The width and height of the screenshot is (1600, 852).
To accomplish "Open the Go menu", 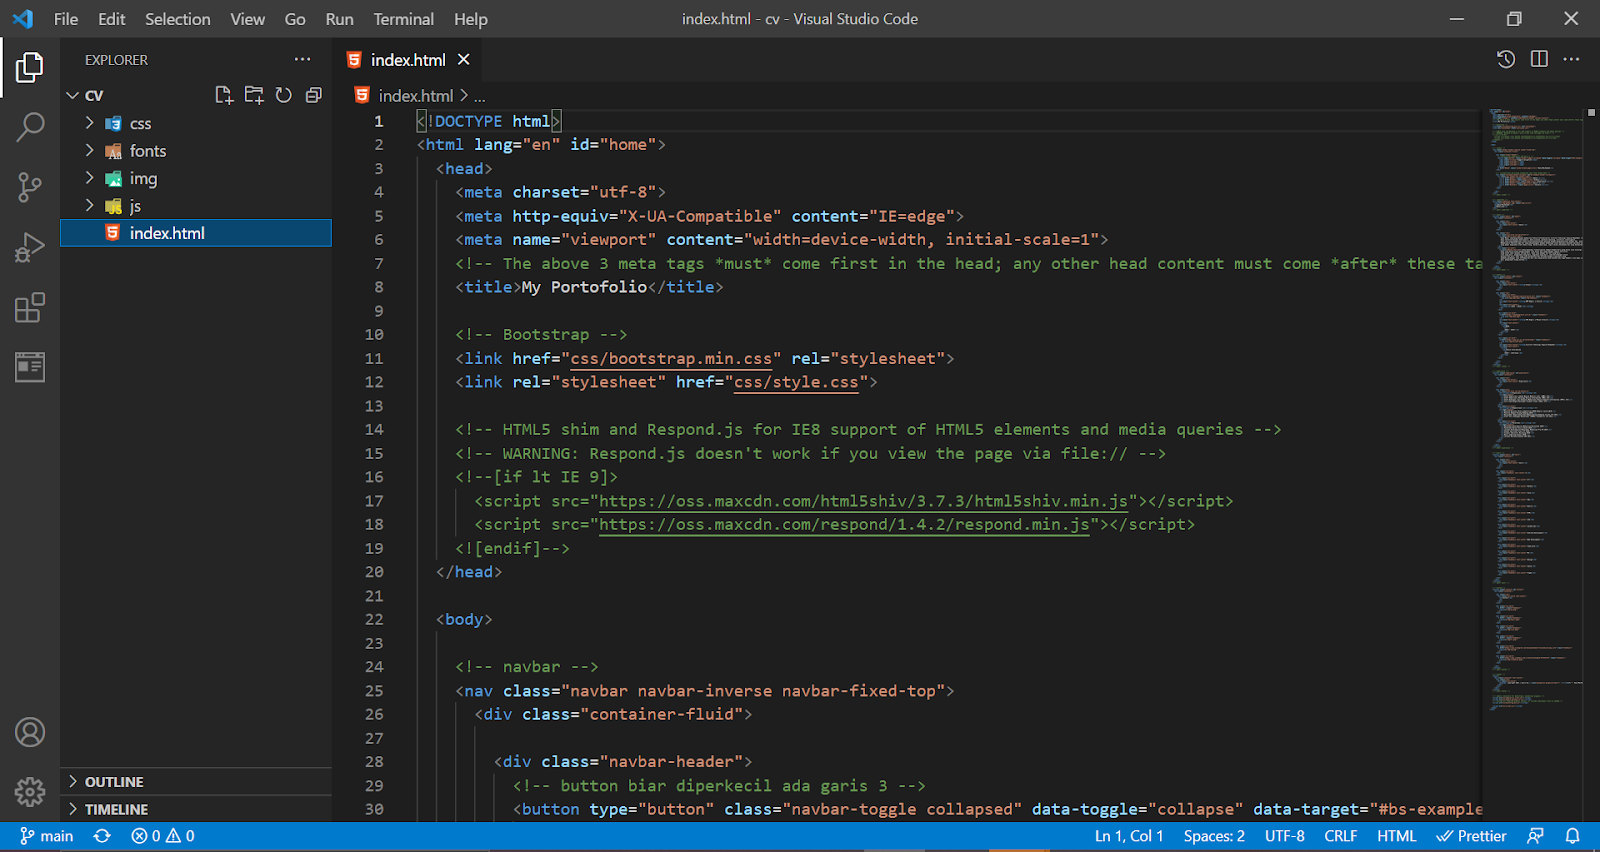I will [295, 19].
